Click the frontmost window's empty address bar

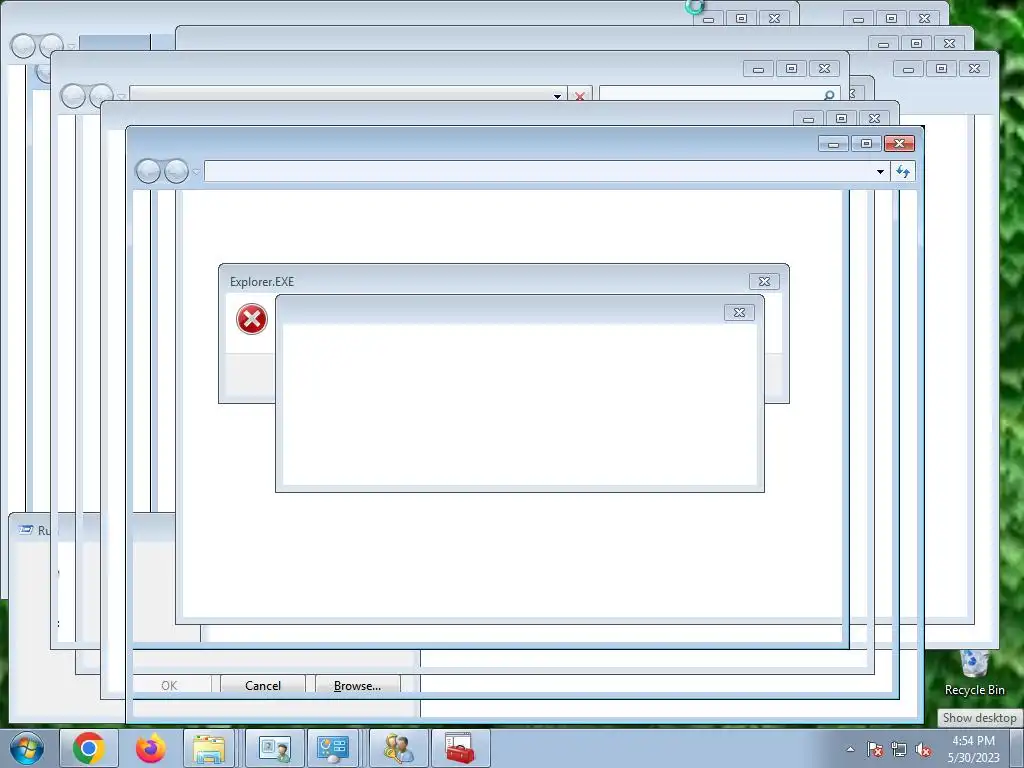coord(539,172)
